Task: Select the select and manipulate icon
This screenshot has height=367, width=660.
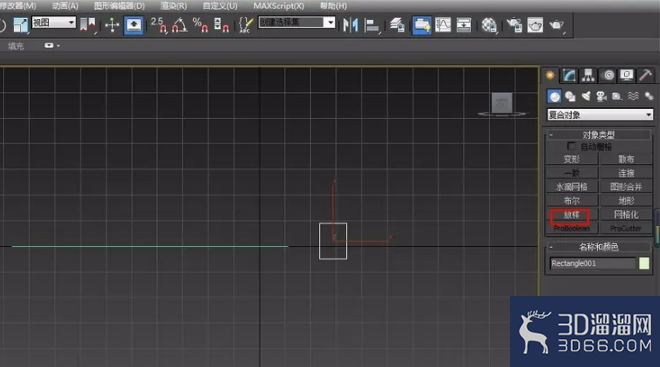Action: (x=112, y=25)
